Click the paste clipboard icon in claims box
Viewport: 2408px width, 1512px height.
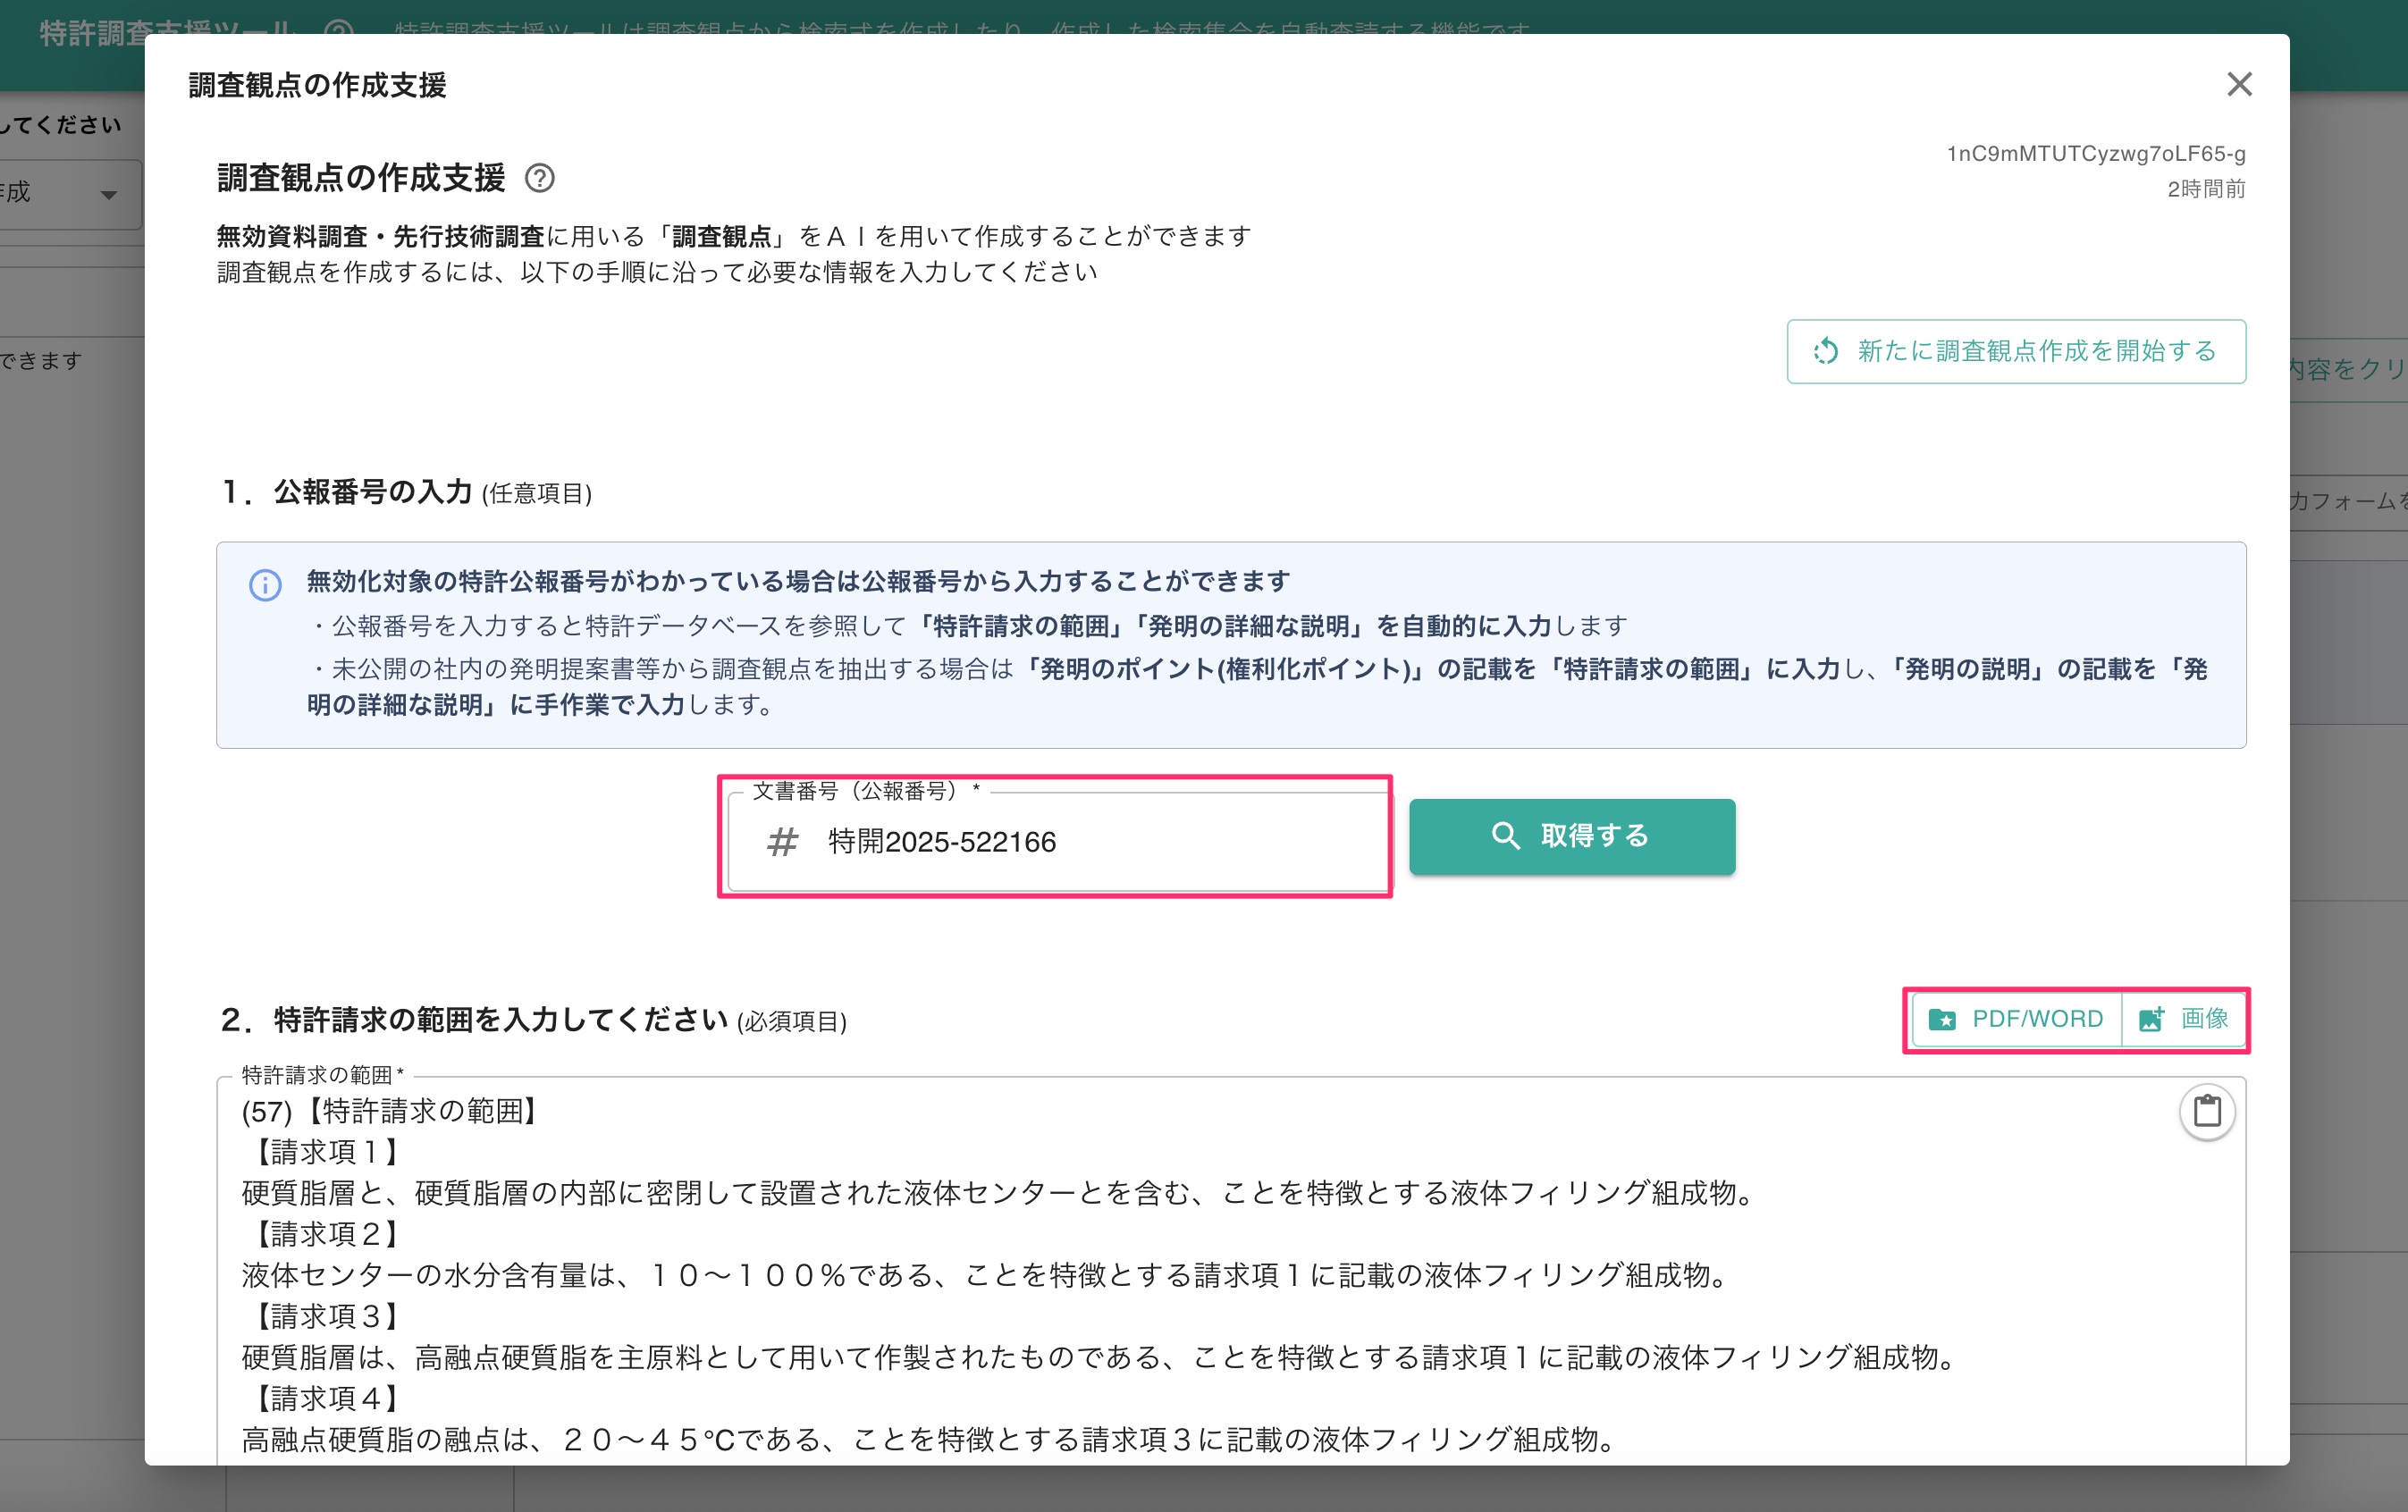click(2207, 1111)
